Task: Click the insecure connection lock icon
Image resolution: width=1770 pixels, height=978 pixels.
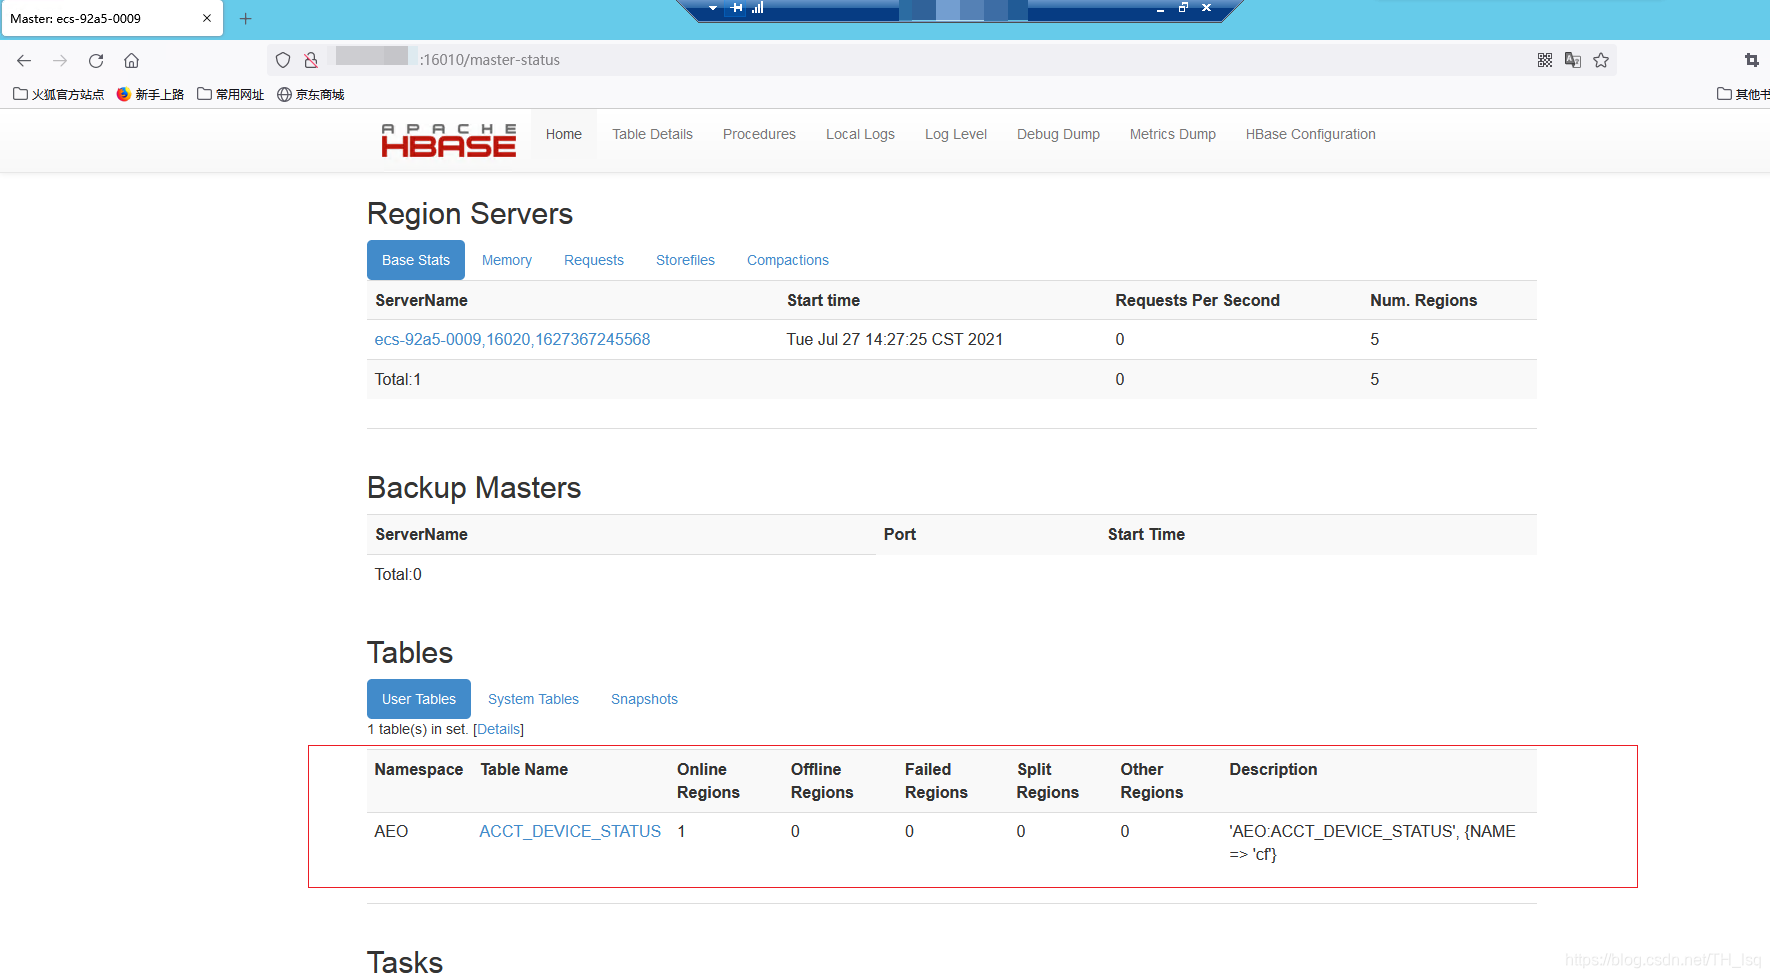Action: (311, 60)
